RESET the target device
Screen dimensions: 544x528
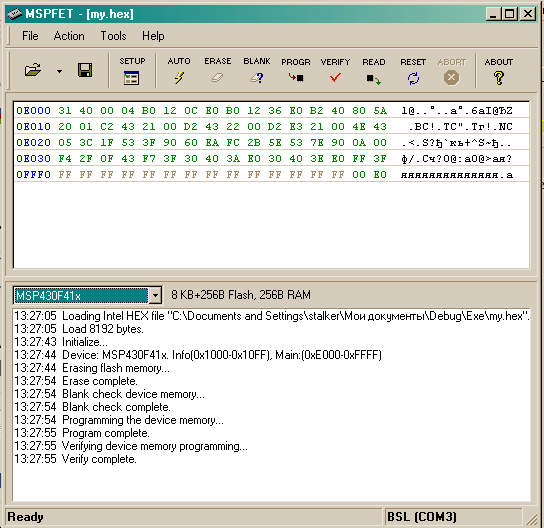pyautogui.click(x=413, y=71)
